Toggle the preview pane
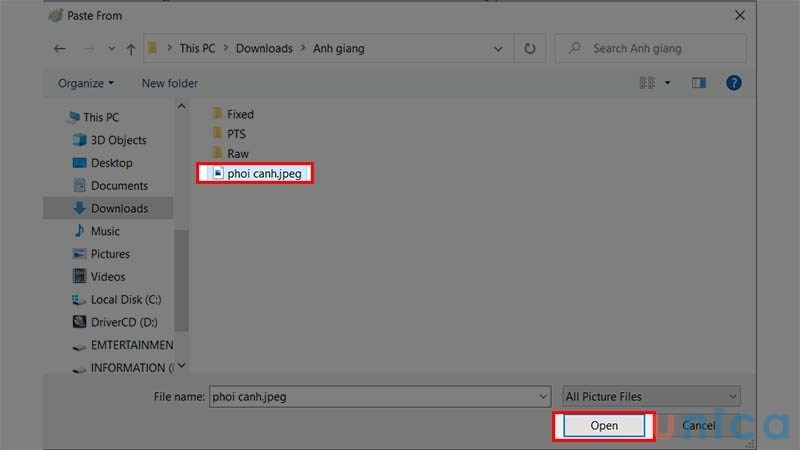 pos(698,83)
